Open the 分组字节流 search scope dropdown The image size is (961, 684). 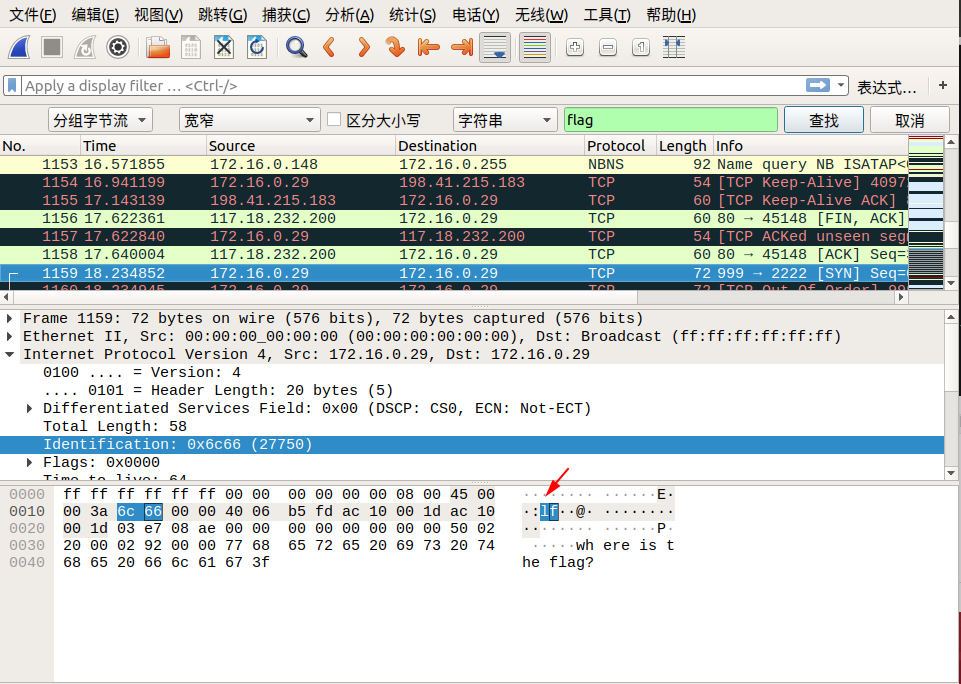tap(101, 120)
